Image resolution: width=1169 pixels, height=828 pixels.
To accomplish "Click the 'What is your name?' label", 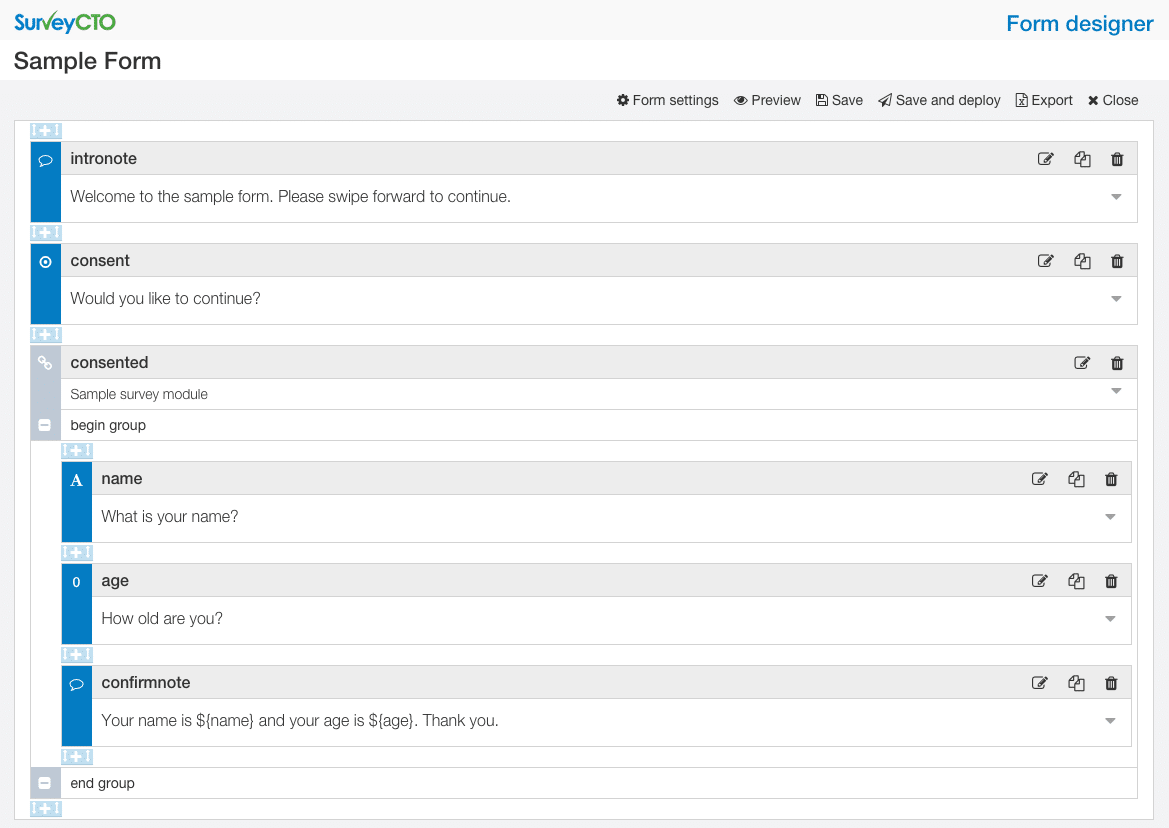I will tap(170, 517).
